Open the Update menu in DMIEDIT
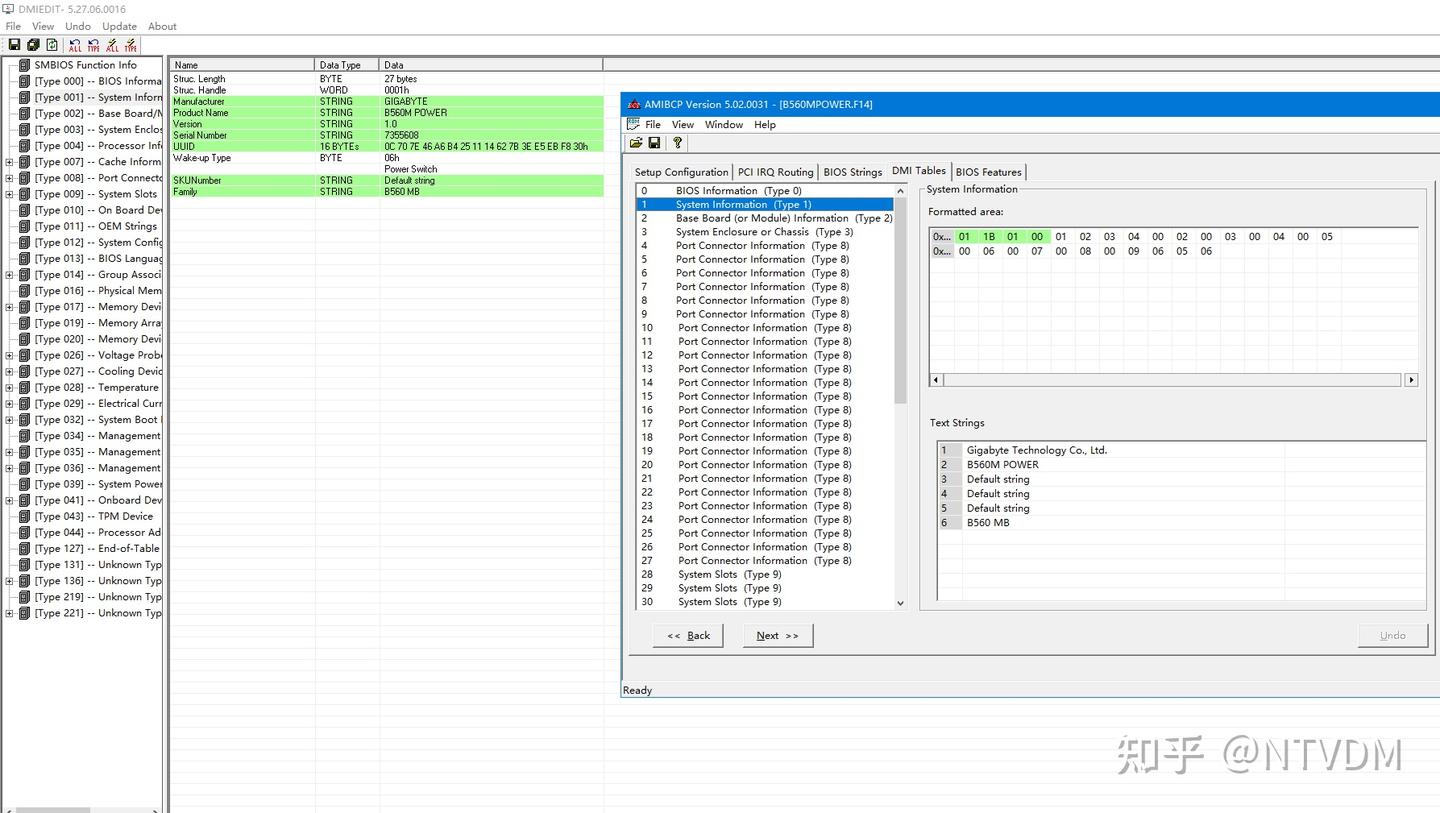Screen dimensions: 1440x813 point(118,26)
